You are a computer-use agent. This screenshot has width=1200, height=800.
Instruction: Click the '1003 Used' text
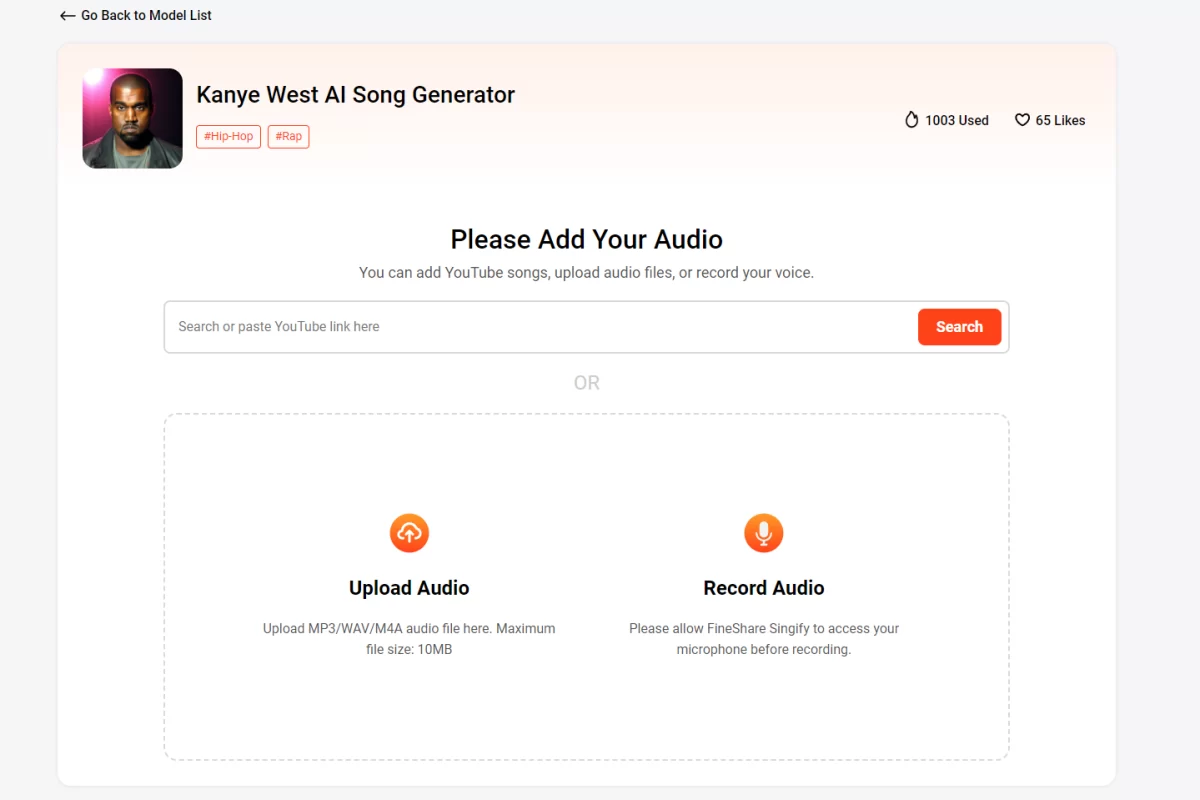tap(956, 120)
